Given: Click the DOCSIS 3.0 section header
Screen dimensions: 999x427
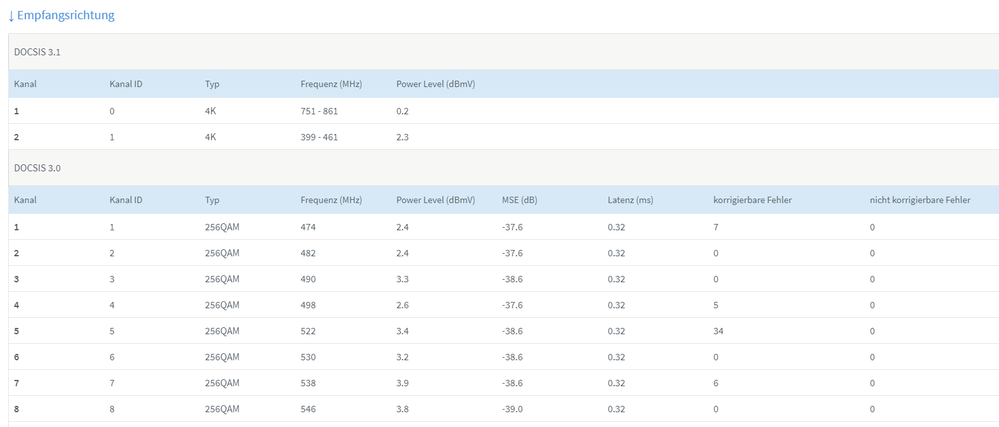Looking at the screenshot, I should (x=37, y=168).
